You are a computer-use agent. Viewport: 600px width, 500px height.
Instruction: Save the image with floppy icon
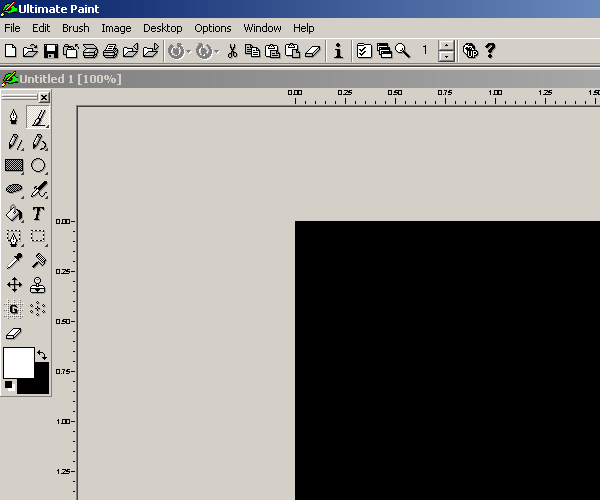coord(51,51)
